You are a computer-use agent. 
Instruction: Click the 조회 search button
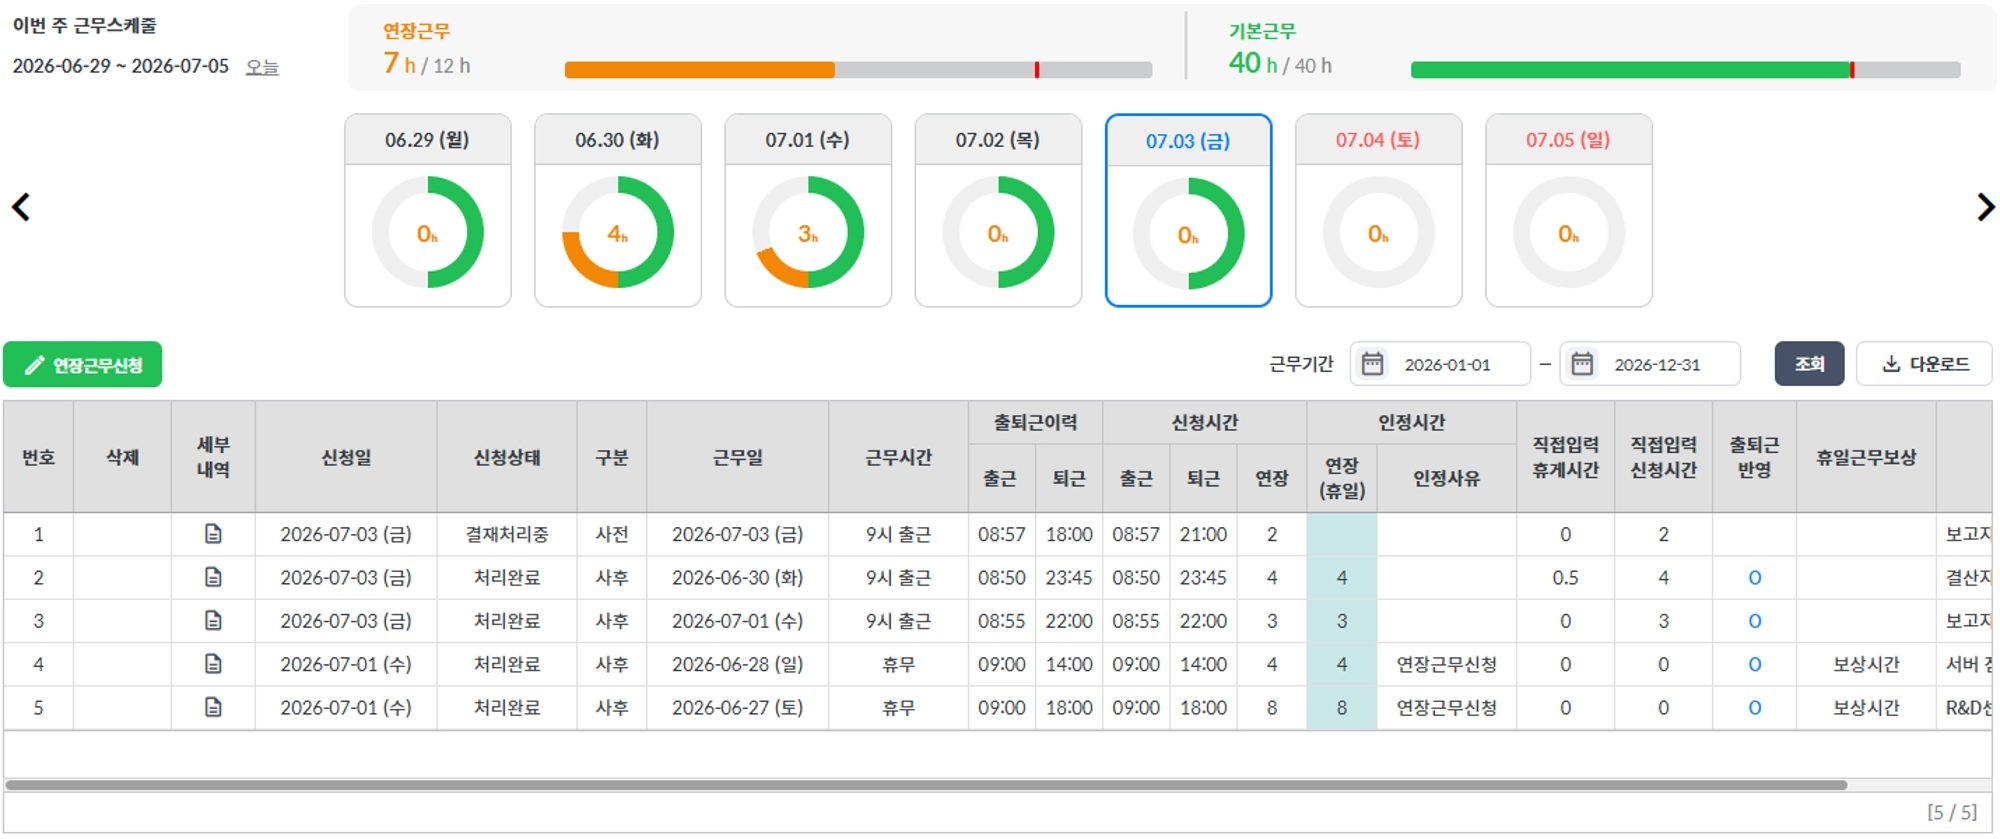[x=1809, y=364]
